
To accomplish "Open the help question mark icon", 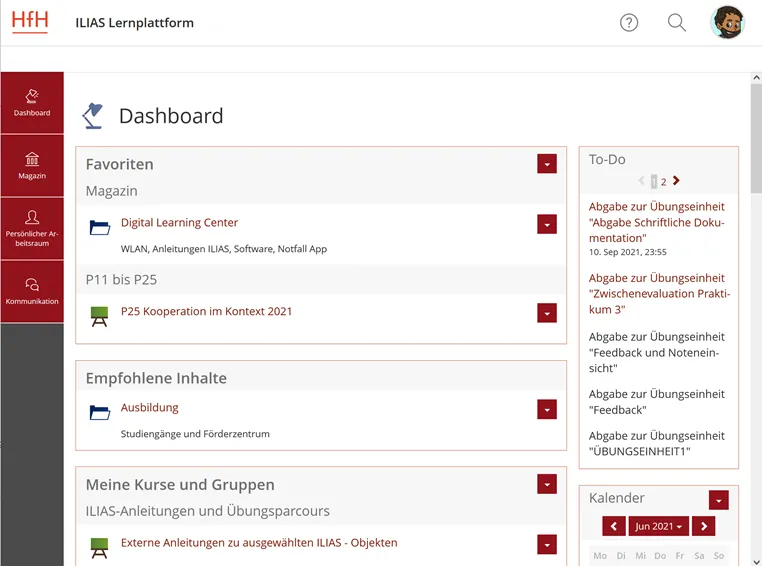I will point(629,23).
